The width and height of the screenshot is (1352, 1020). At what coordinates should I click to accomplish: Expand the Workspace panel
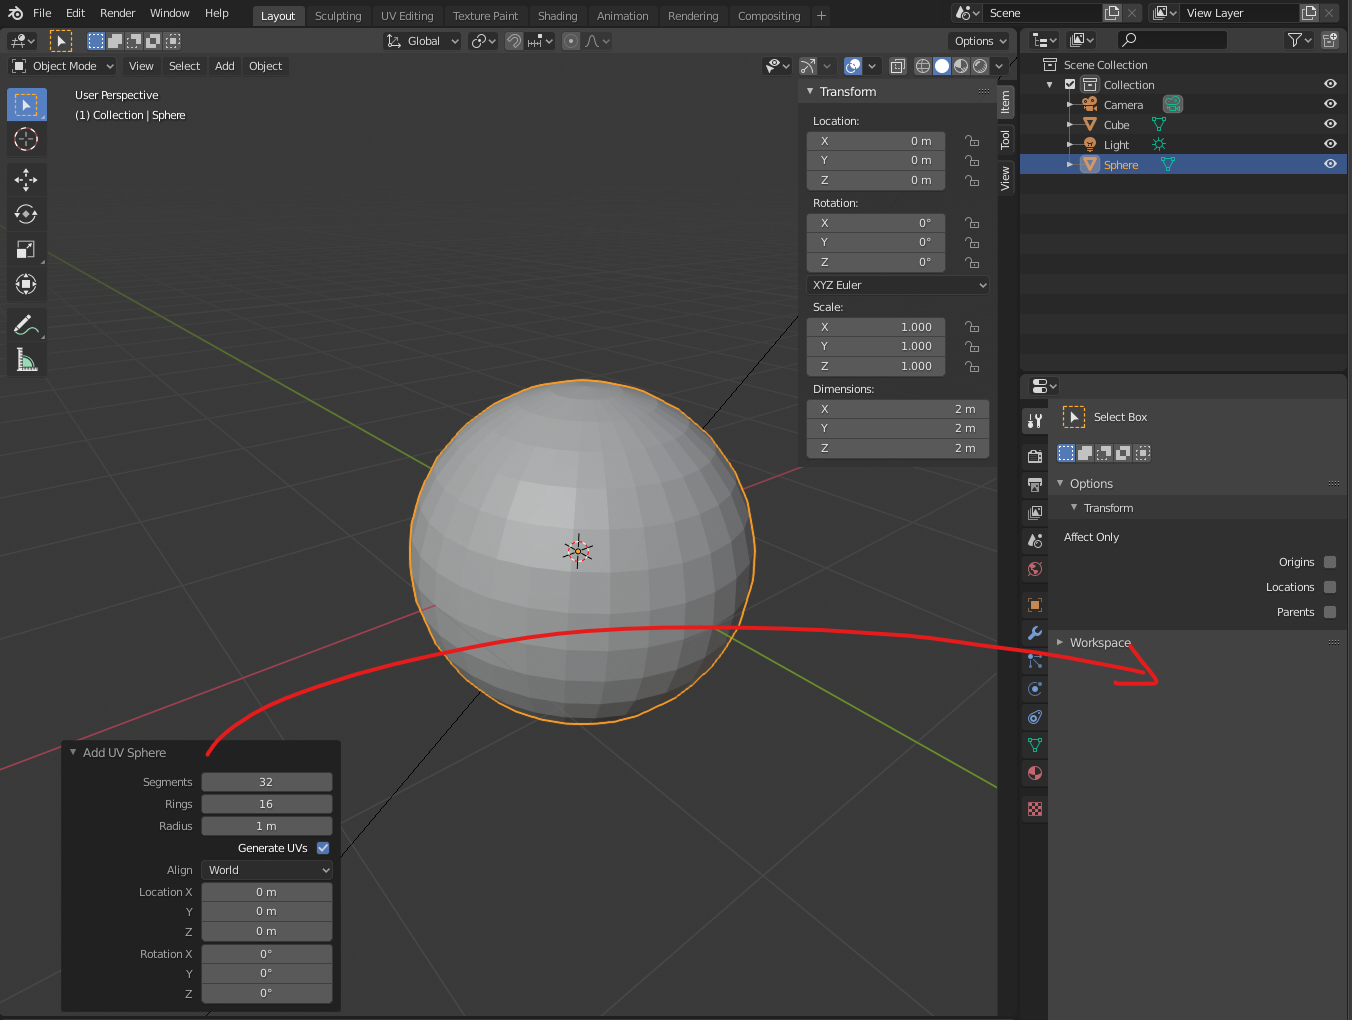pos(1100,643)
